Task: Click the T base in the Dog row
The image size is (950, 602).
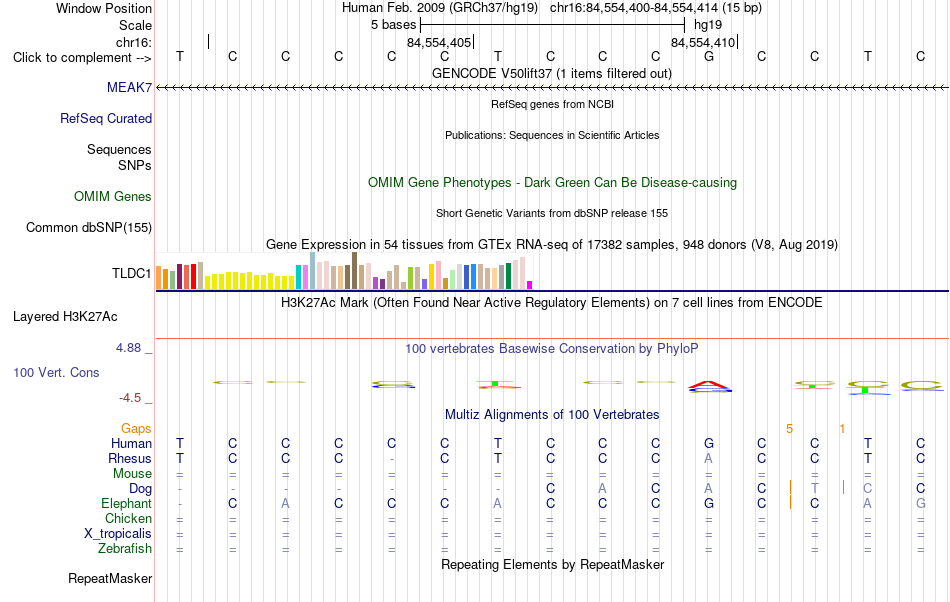Action: (x=814, y=489)
